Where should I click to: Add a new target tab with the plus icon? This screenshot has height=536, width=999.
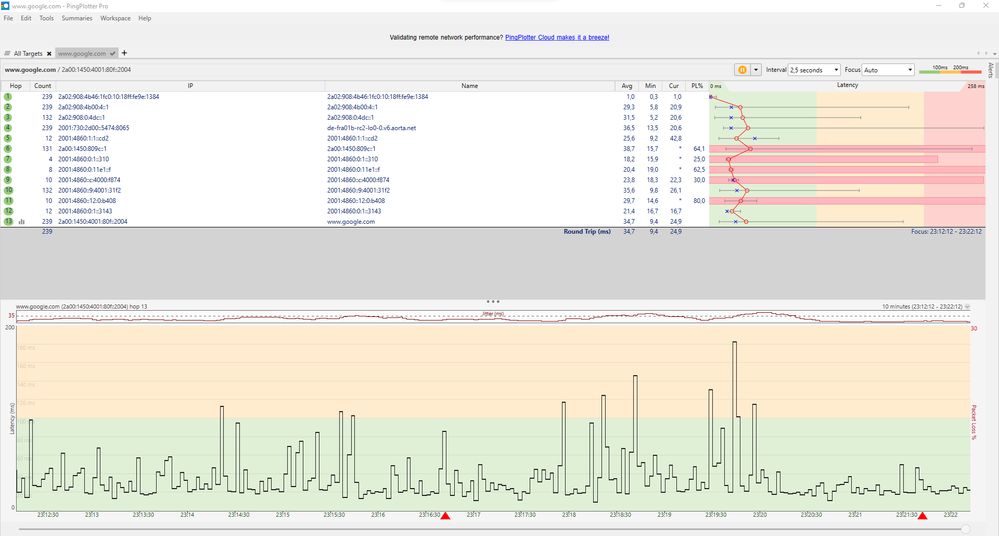point(124,53)
